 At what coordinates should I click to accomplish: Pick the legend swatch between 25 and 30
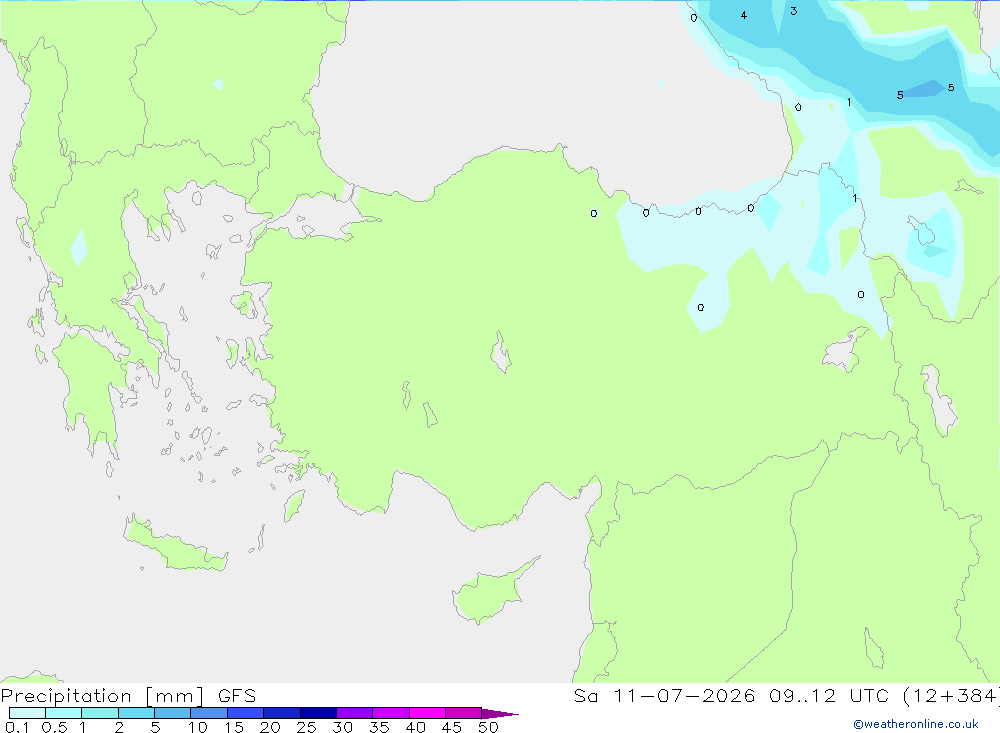318,713
